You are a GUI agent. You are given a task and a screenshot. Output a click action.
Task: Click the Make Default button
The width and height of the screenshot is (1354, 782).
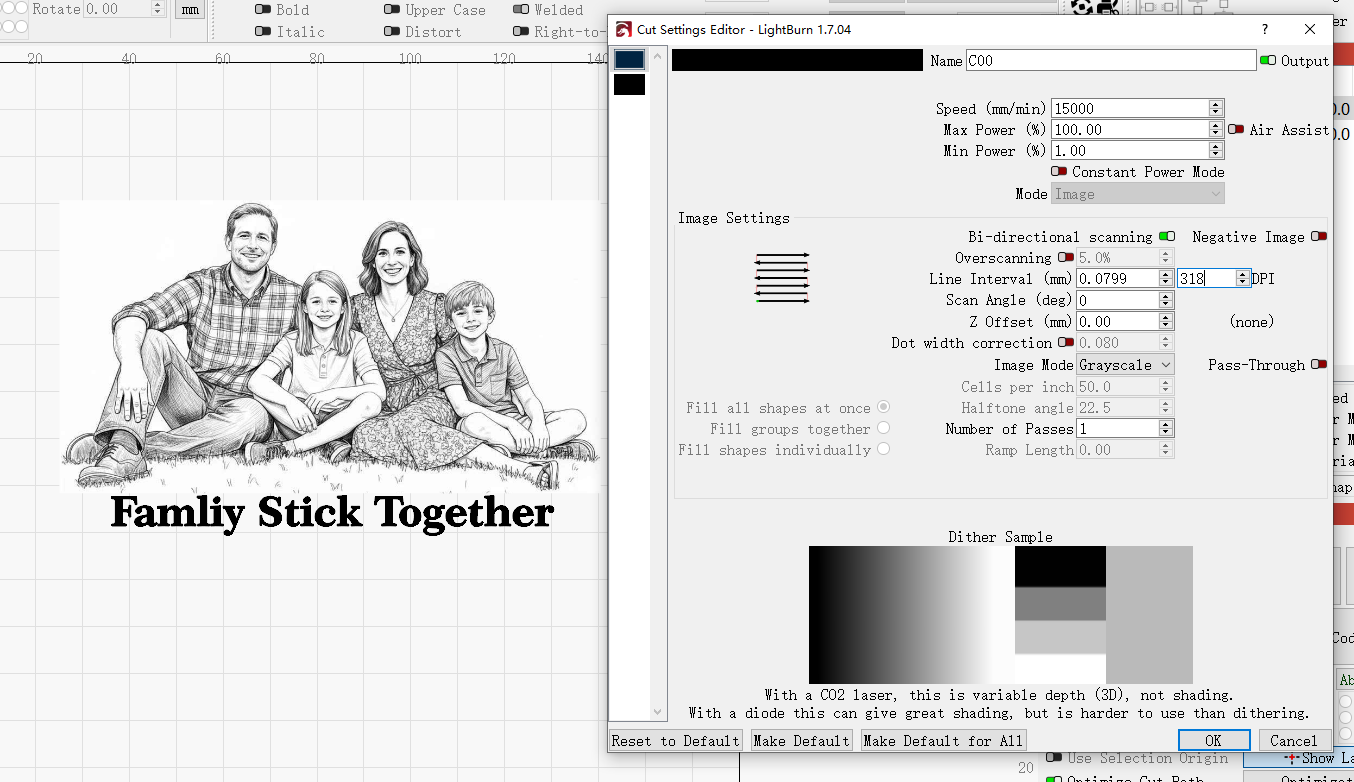coord(801,741)
